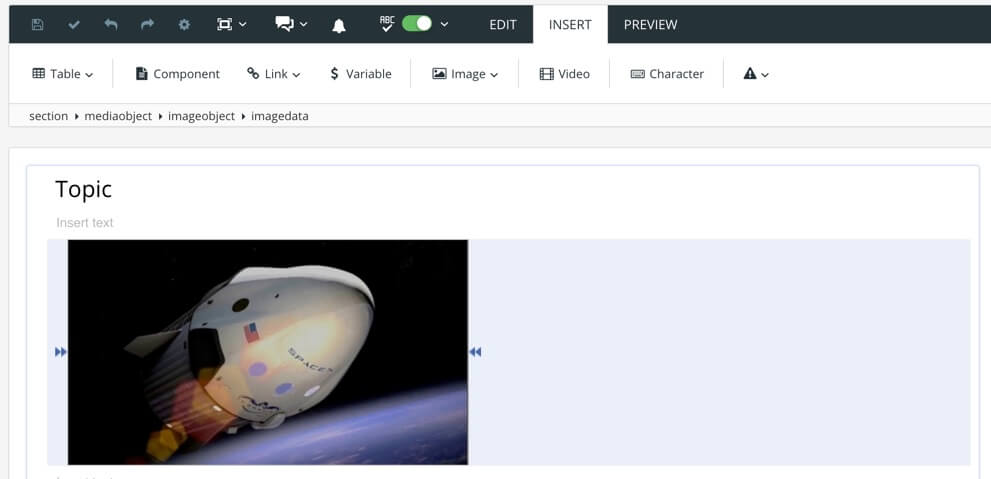Expand the fullscreen options dropdown arrow
Screen dimensions: 991x479
click(243, 25)
